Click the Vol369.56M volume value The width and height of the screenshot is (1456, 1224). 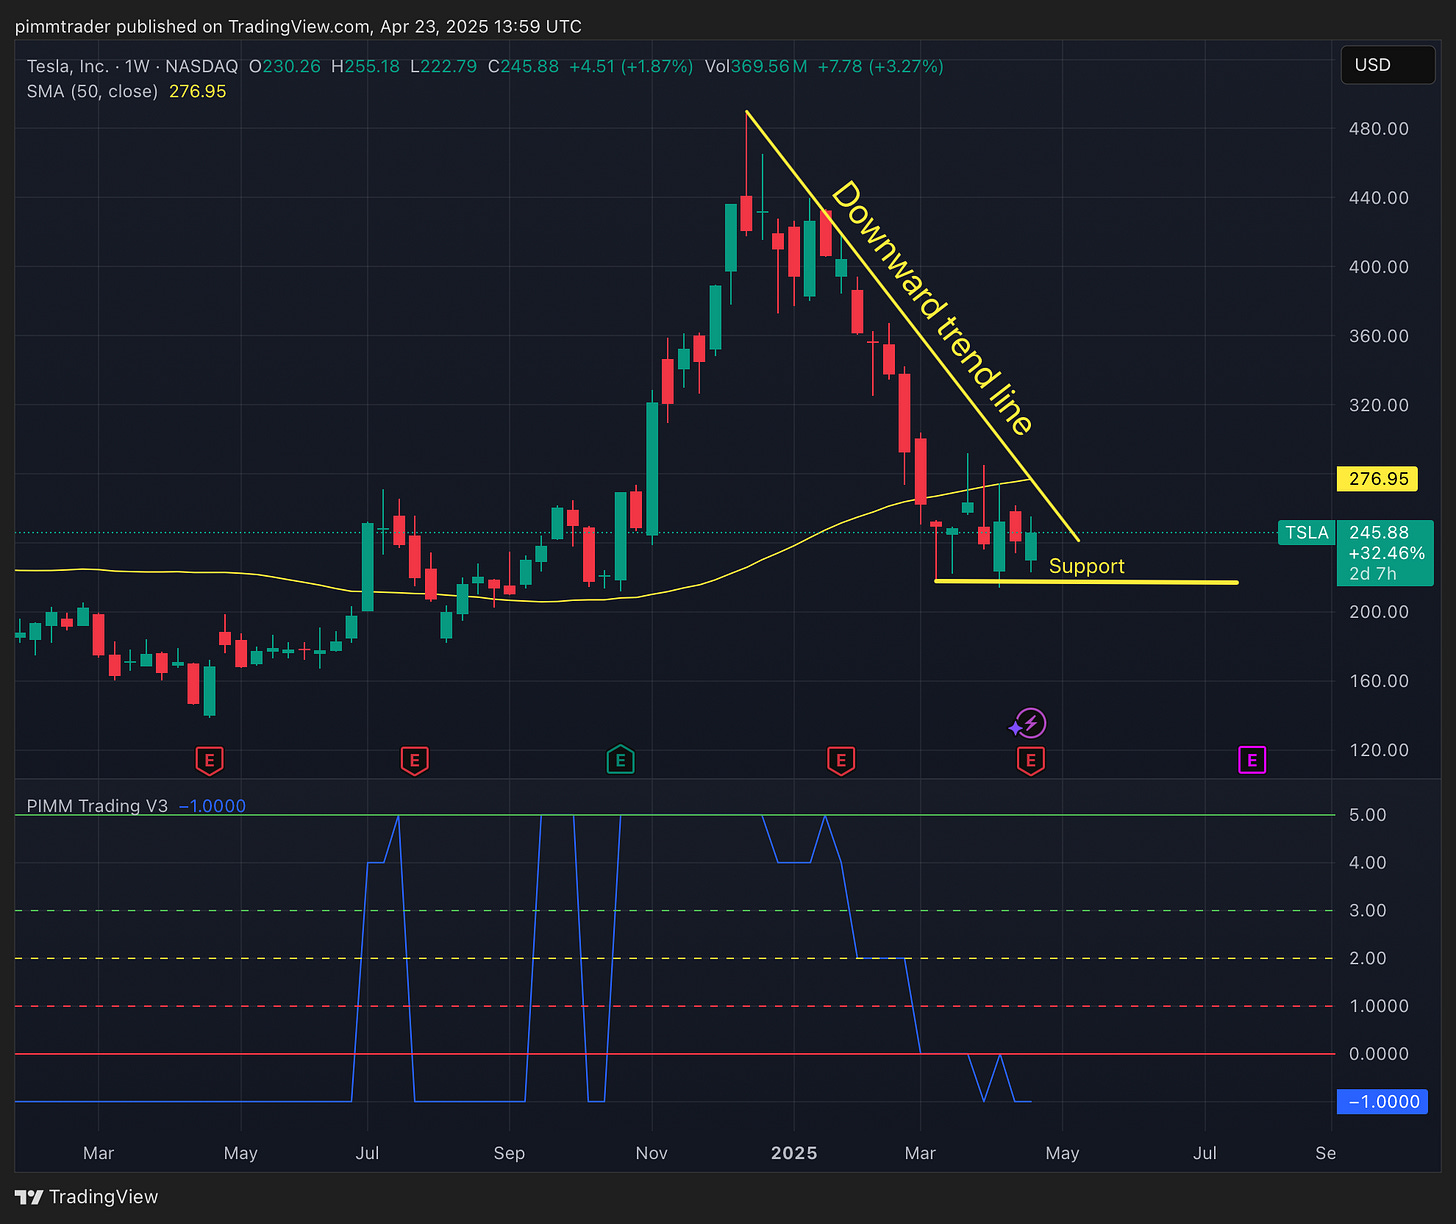click(x=755, y=66)
